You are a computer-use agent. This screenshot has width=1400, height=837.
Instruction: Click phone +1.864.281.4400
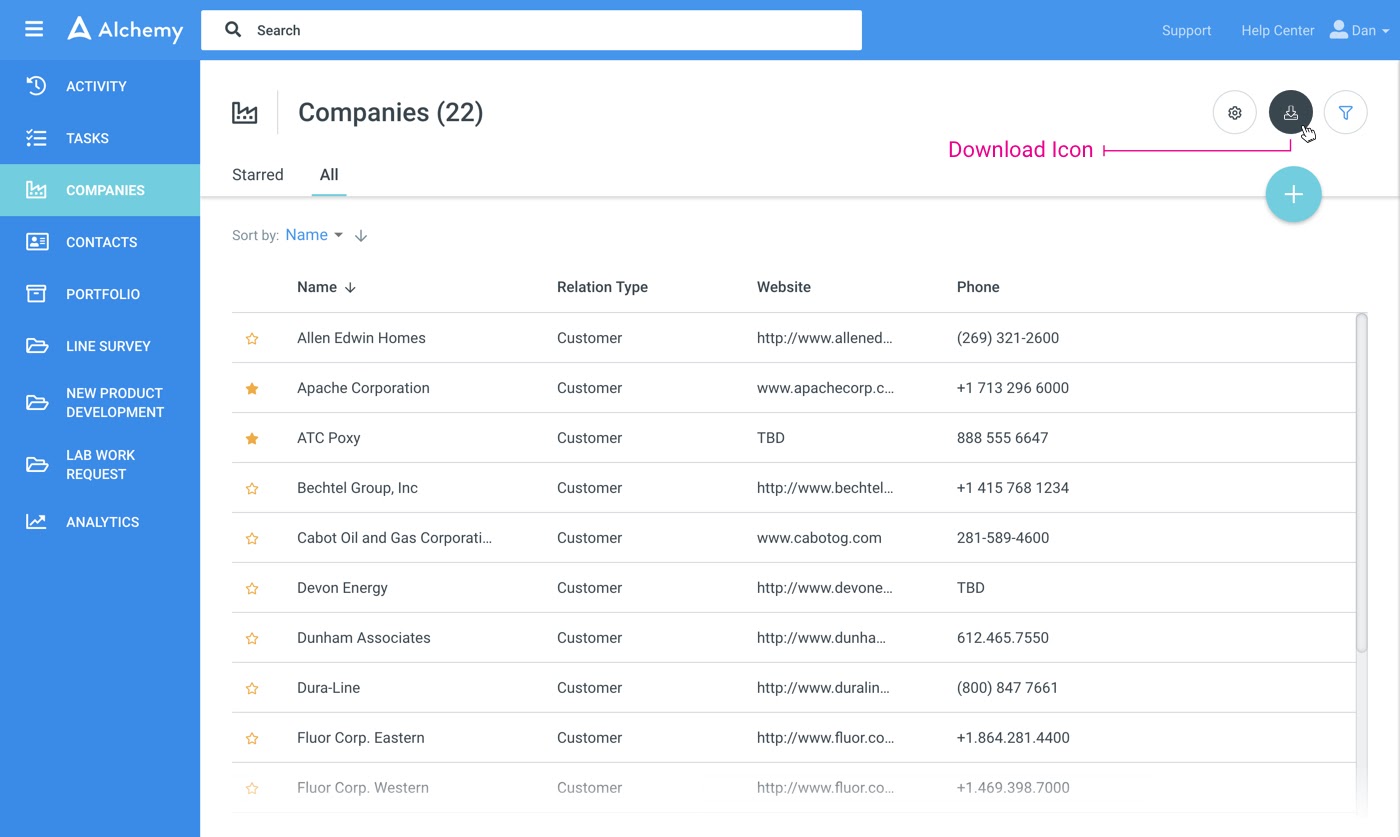(1013, 738)
